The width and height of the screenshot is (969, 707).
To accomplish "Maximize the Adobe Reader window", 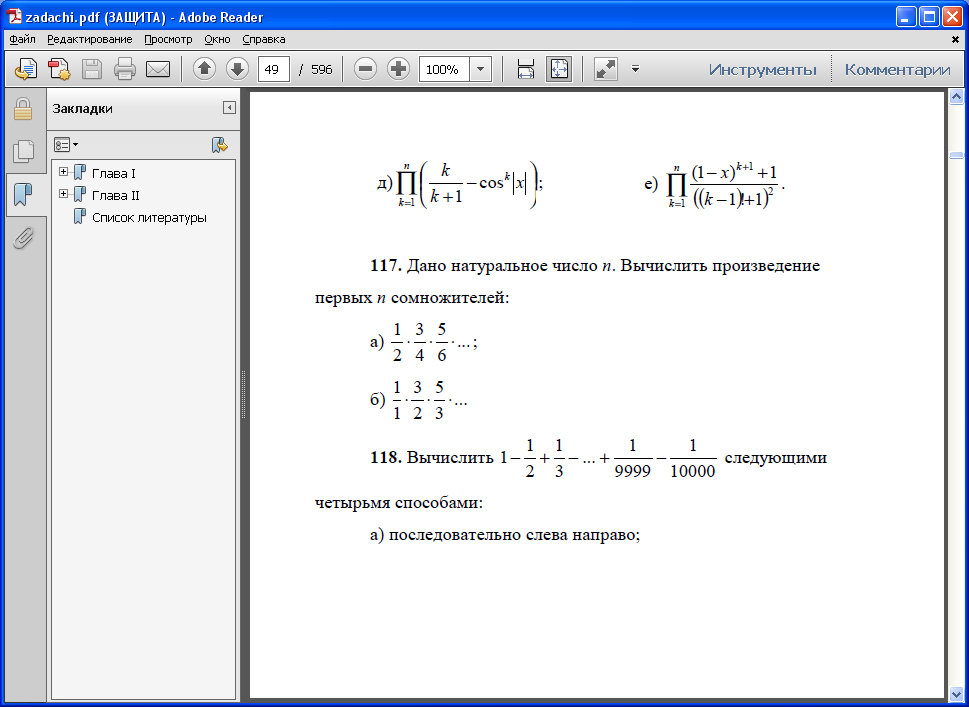I will (x=929, y=17).
